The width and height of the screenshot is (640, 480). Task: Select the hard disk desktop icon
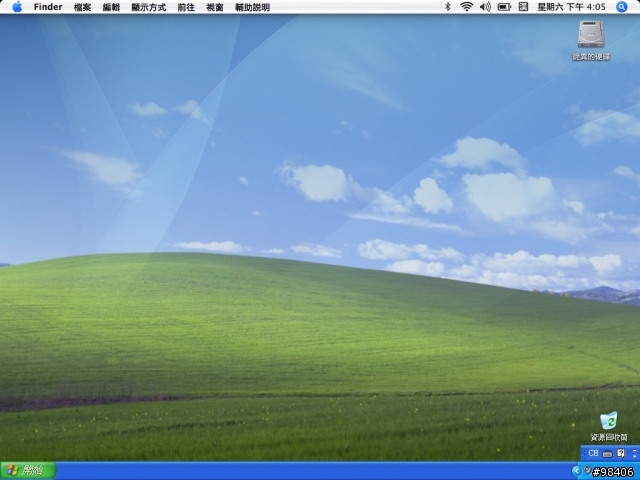click(x=591, y=34)
